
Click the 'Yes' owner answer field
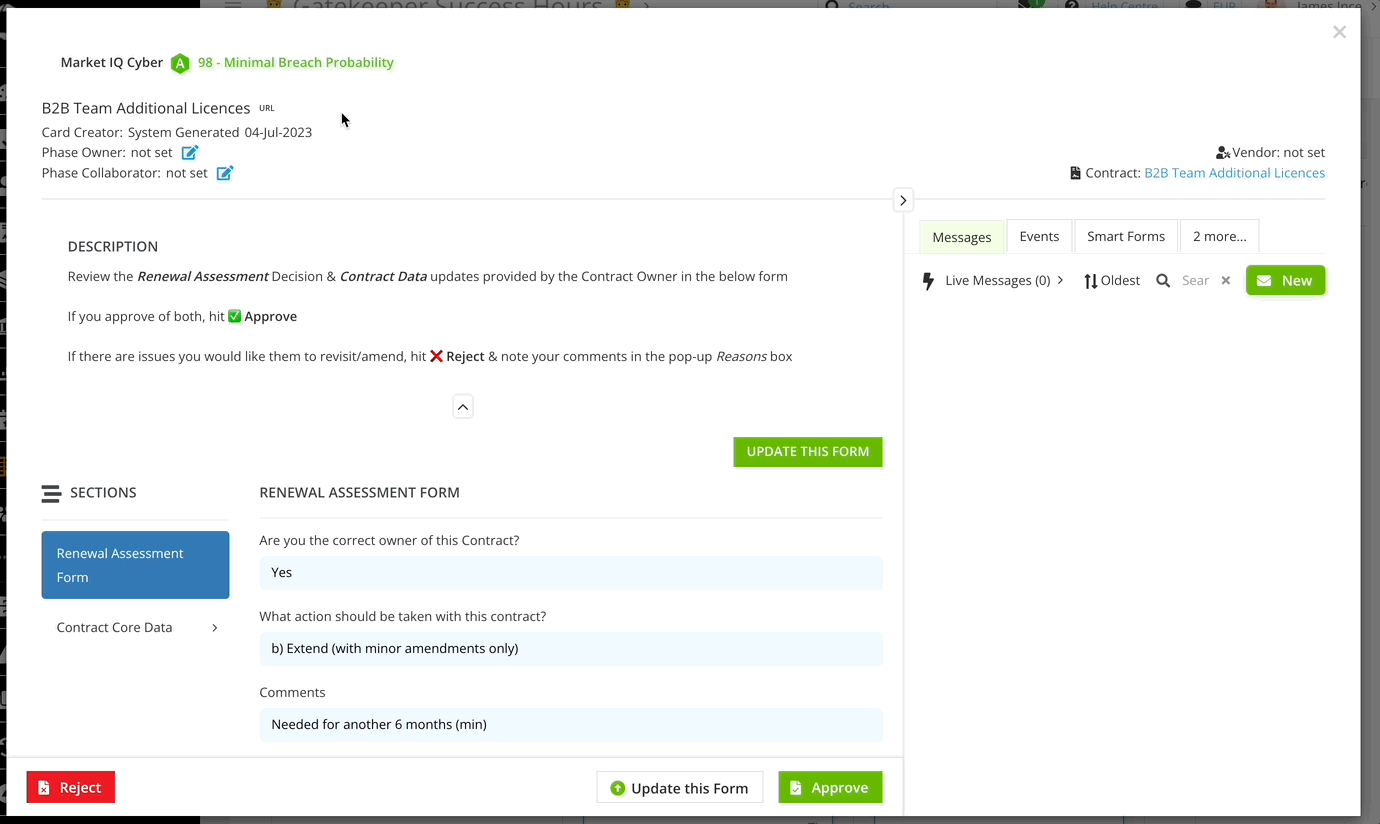tap(571, 573)
